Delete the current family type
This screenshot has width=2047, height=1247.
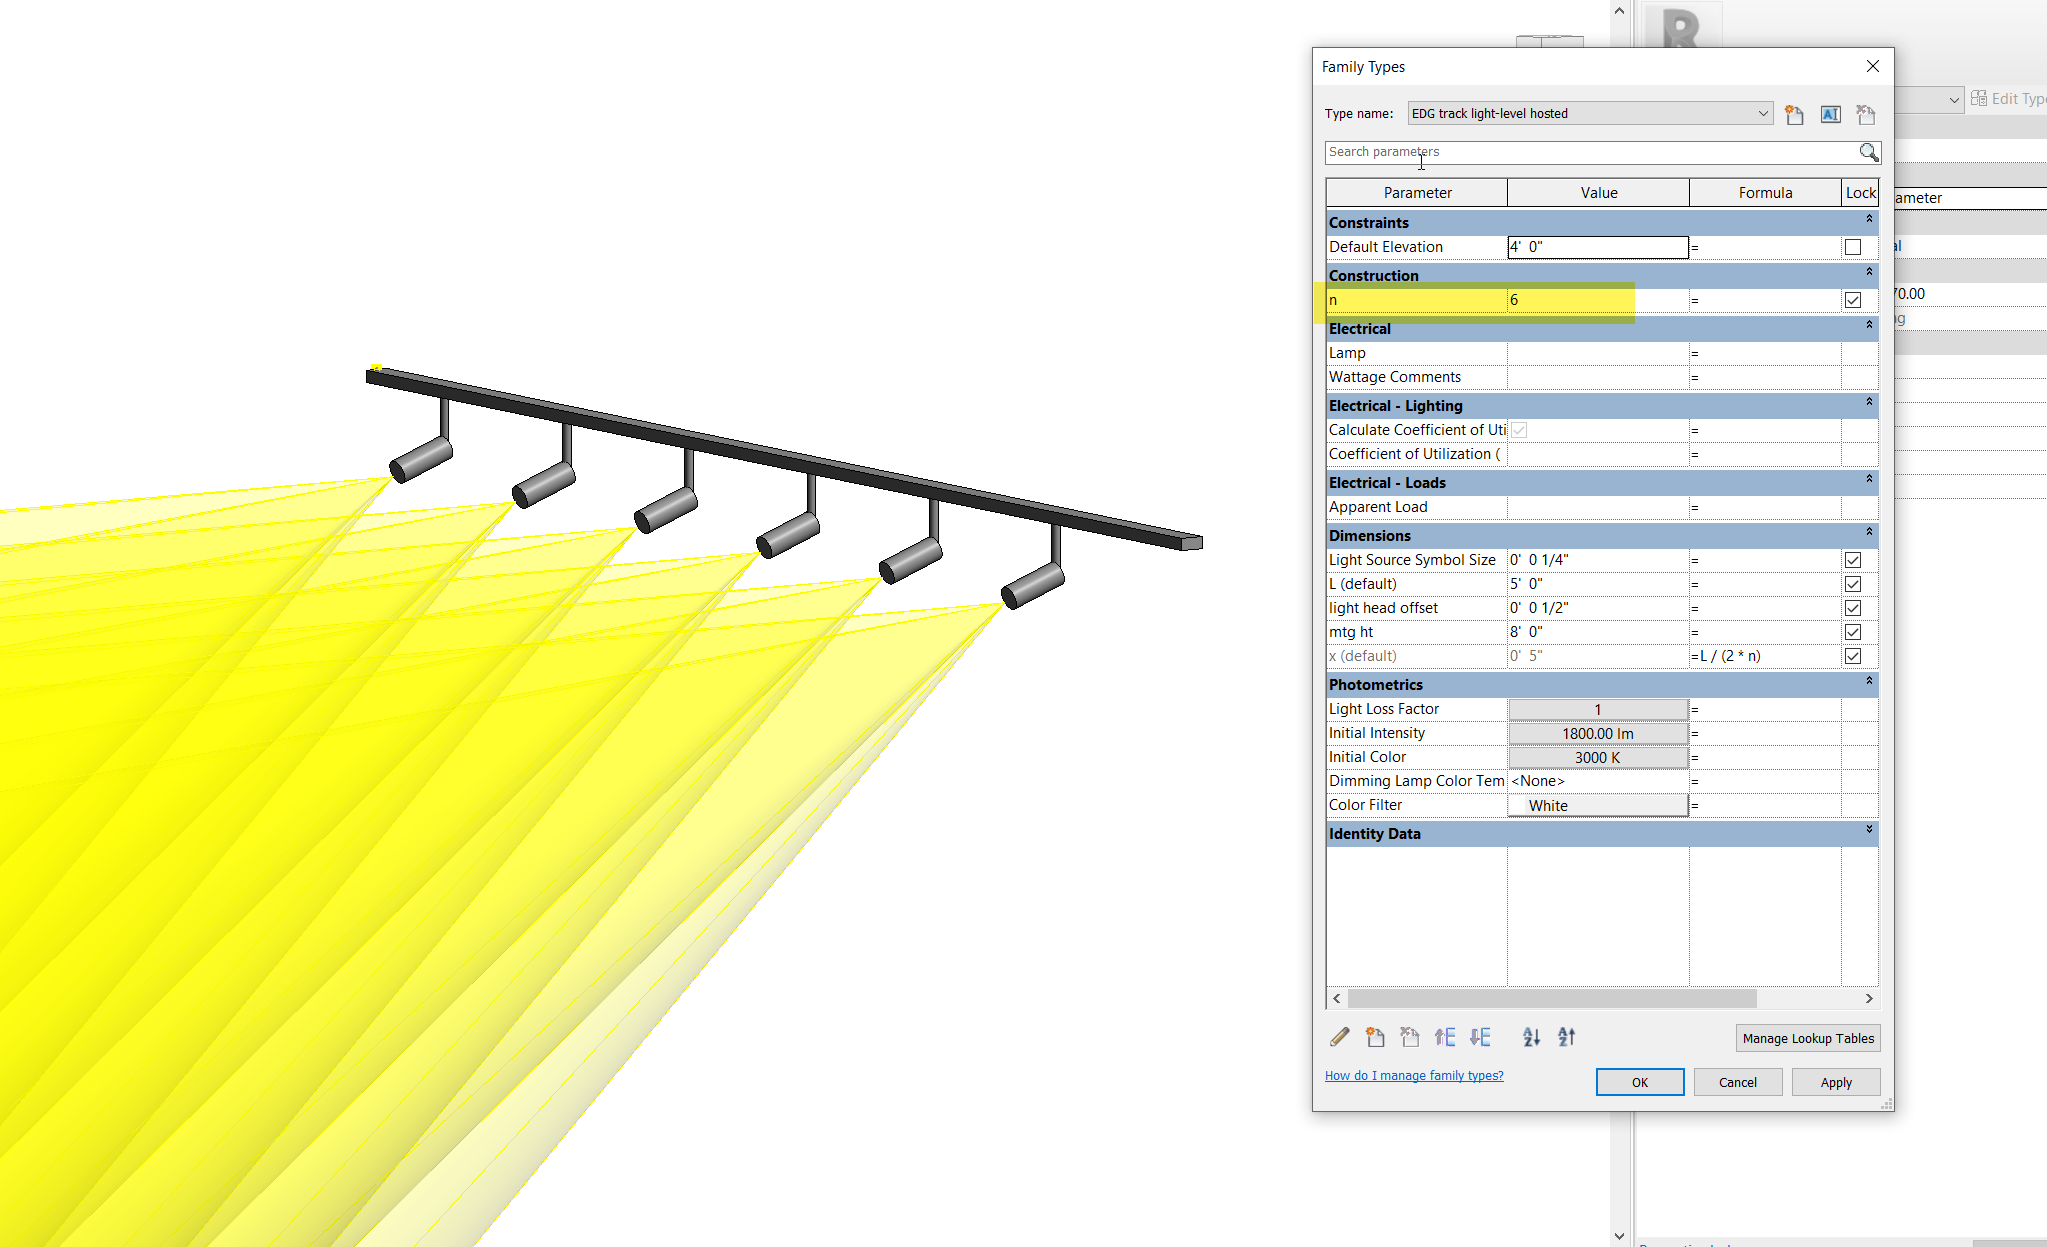pos(1864,114)
